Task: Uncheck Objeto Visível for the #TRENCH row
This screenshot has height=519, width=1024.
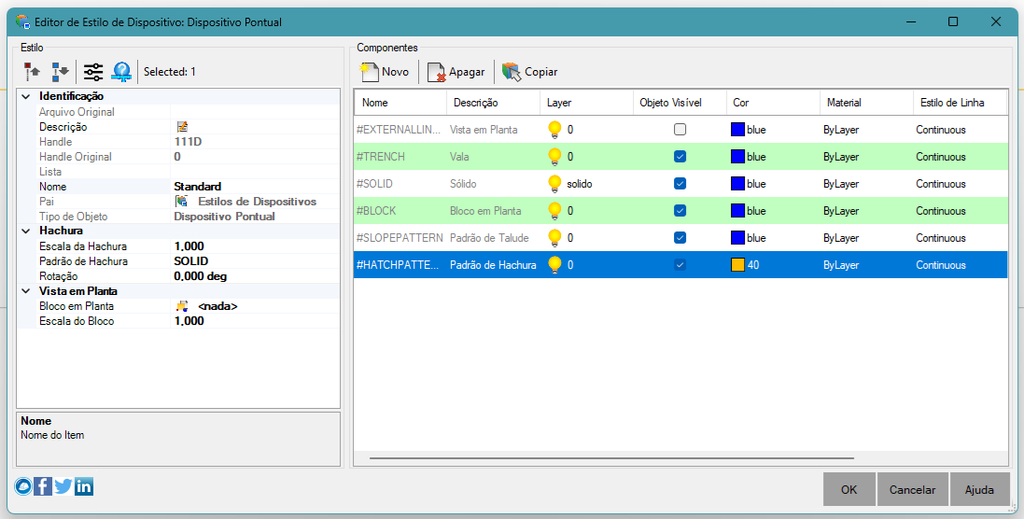Action: 680,157
